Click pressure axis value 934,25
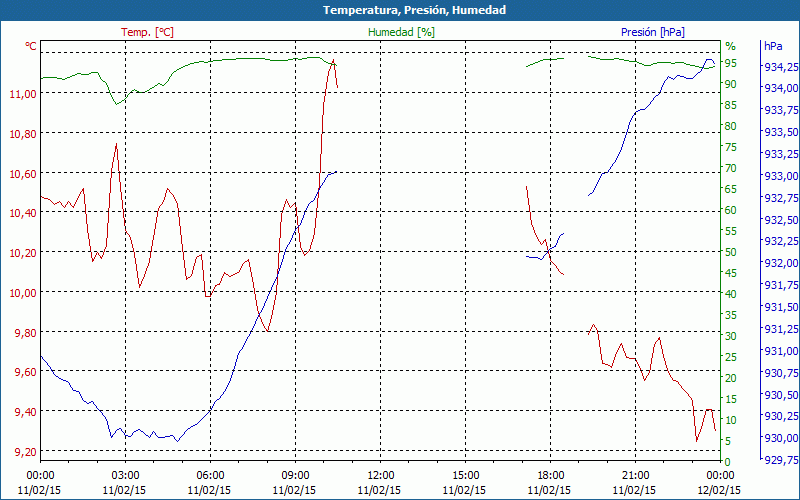Screen dimensions: 800x500 [x=781, y=66]
